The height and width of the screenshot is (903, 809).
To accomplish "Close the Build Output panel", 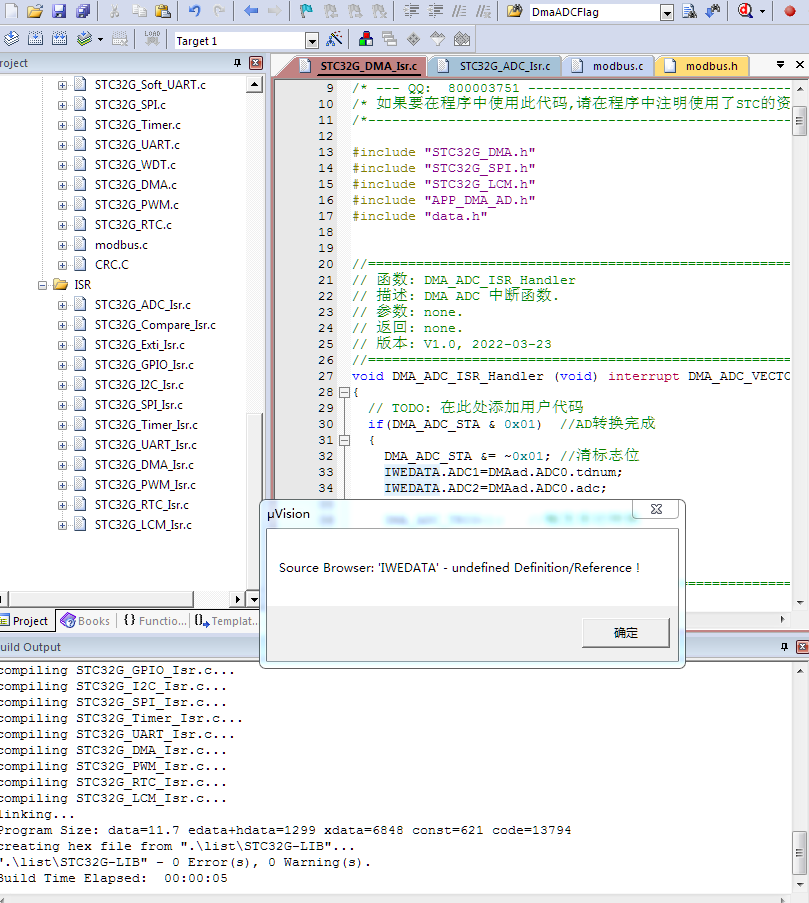I will click(802, 647).
